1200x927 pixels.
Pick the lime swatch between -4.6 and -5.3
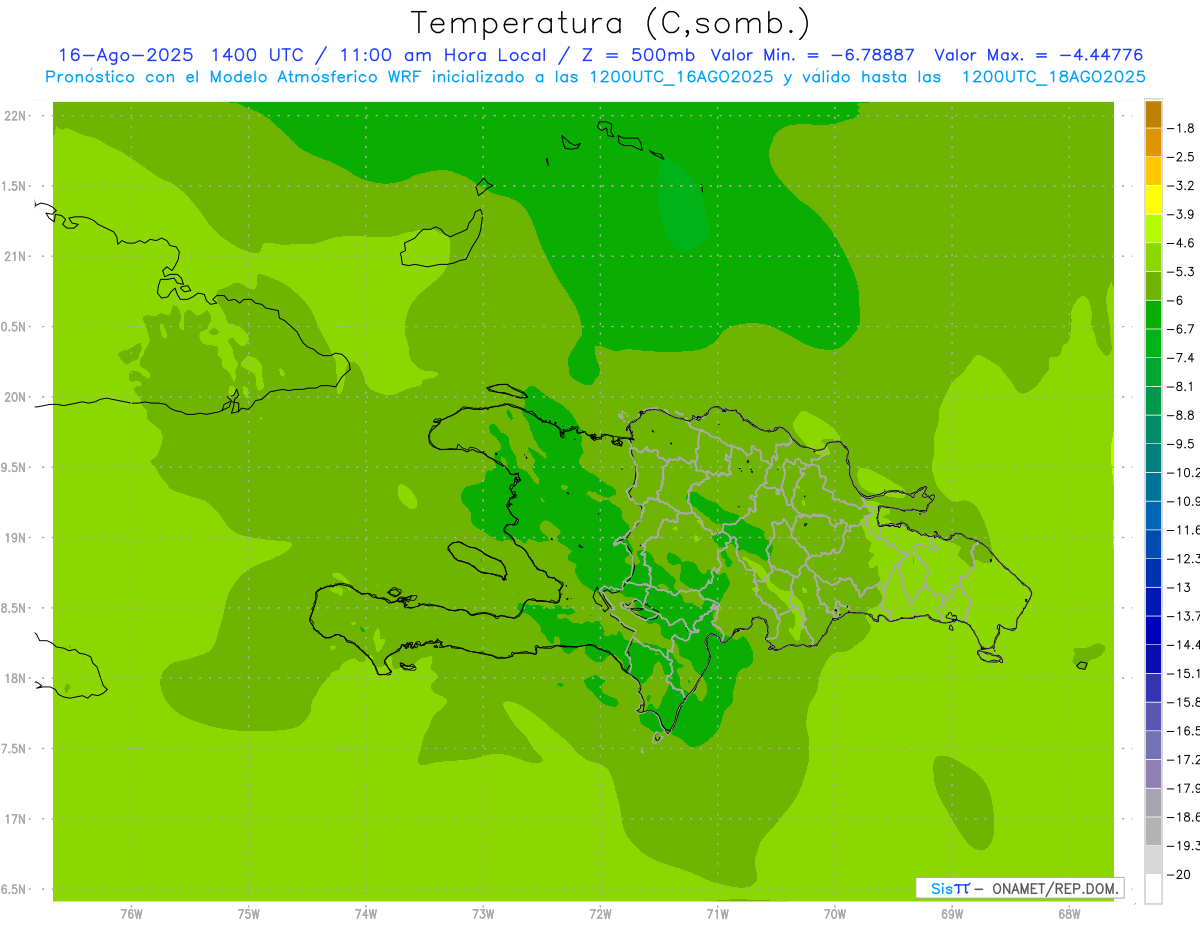click(x=1153, y=257)
